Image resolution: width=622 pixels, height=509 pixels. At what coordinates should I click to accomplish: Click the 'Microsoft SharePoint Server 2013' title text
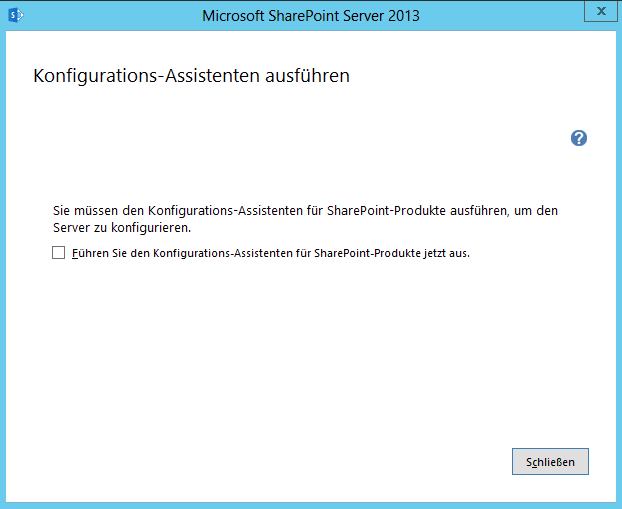coord(311,16)
